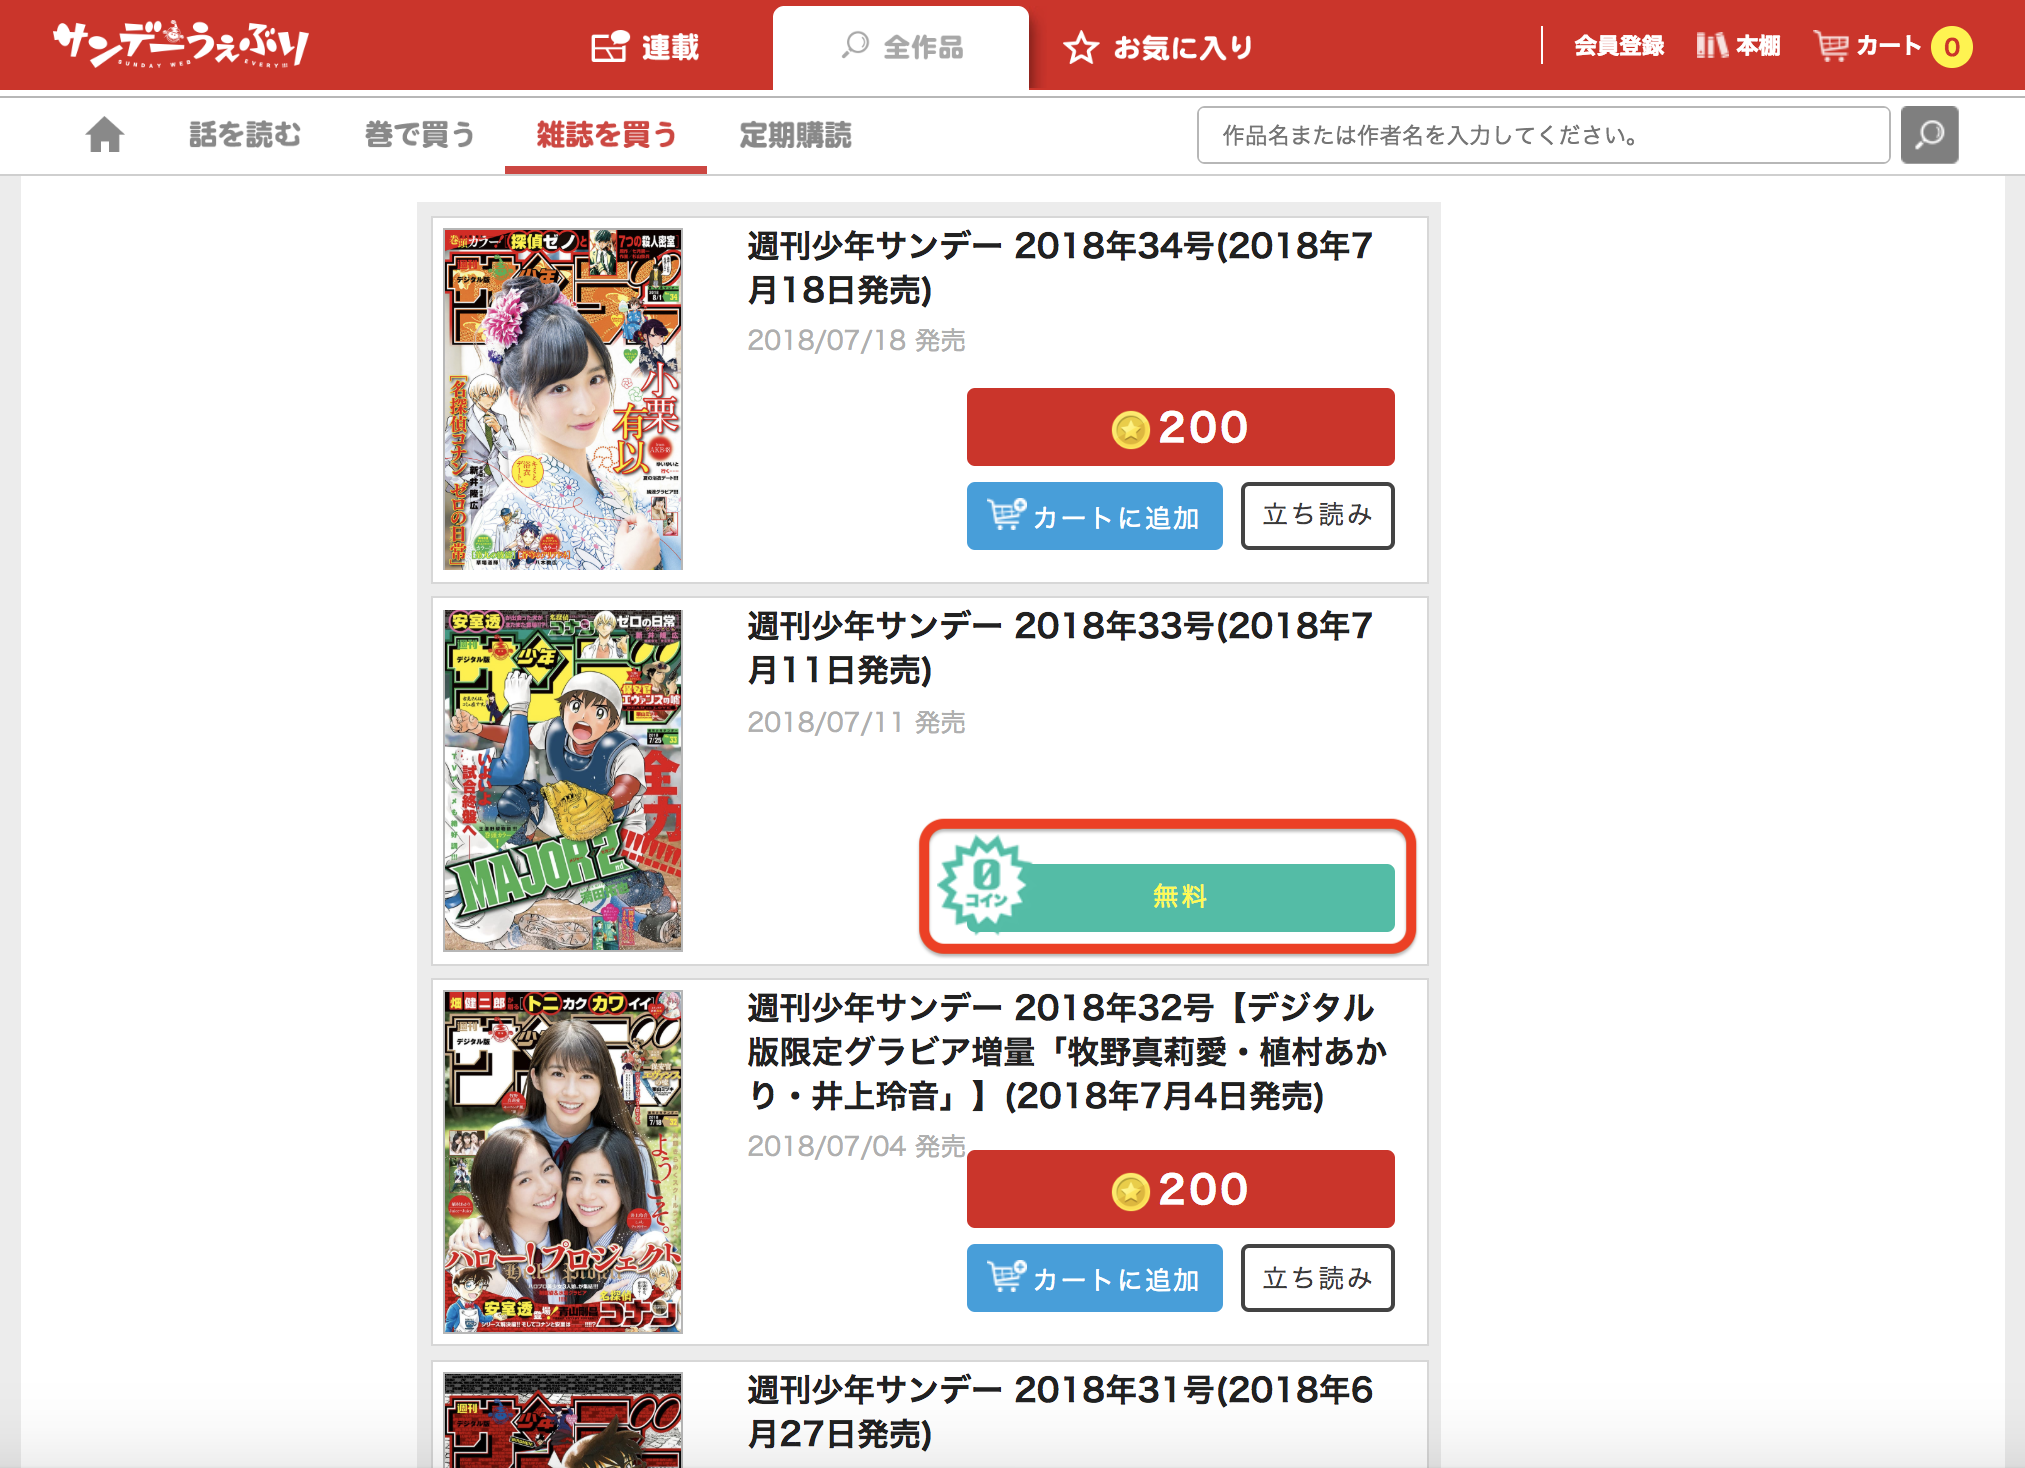Click the bookshelf icon next to 本棚
Viewport: 2025px width, 1468px height.
tap(1712, 45)
